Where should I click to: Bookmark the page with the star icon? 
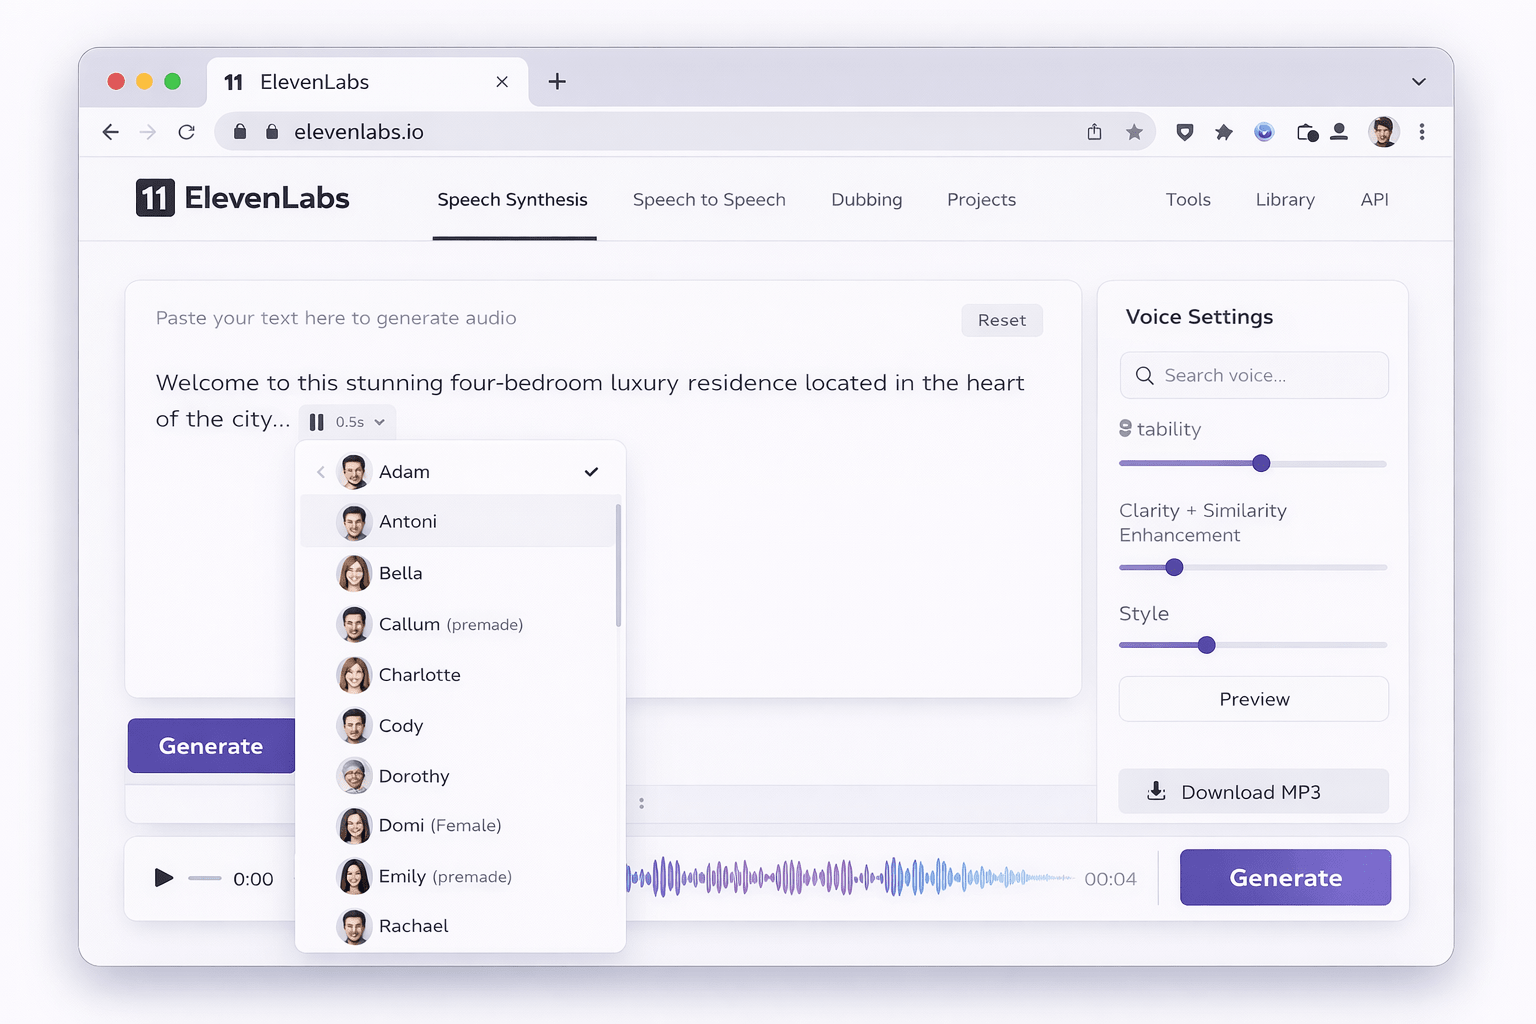coord(1134,131)
